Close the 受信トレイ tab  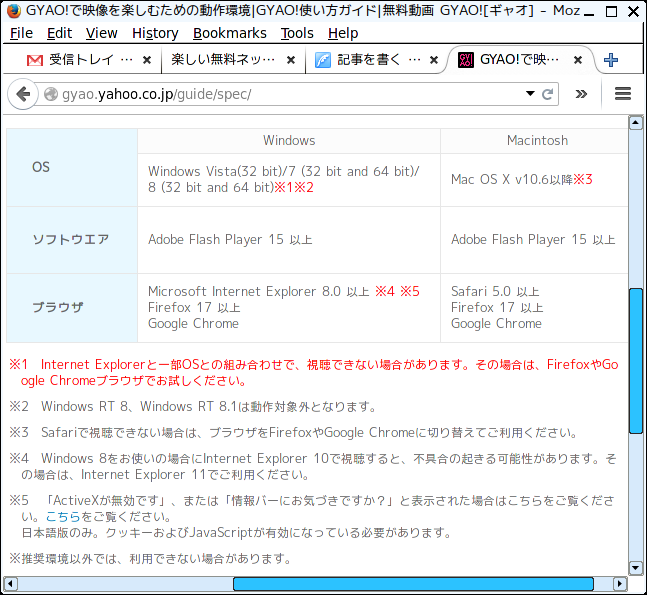(x=146, y=60)
